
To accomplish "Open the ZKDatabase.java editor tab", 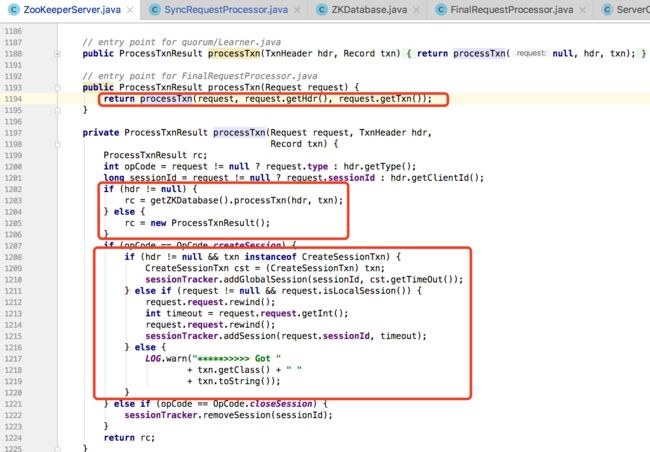I will click(x=369, y=10).
